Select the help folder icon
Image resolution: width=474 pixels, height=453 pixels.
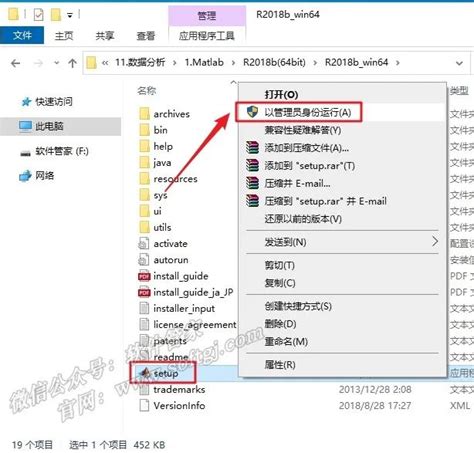point(144,146)
